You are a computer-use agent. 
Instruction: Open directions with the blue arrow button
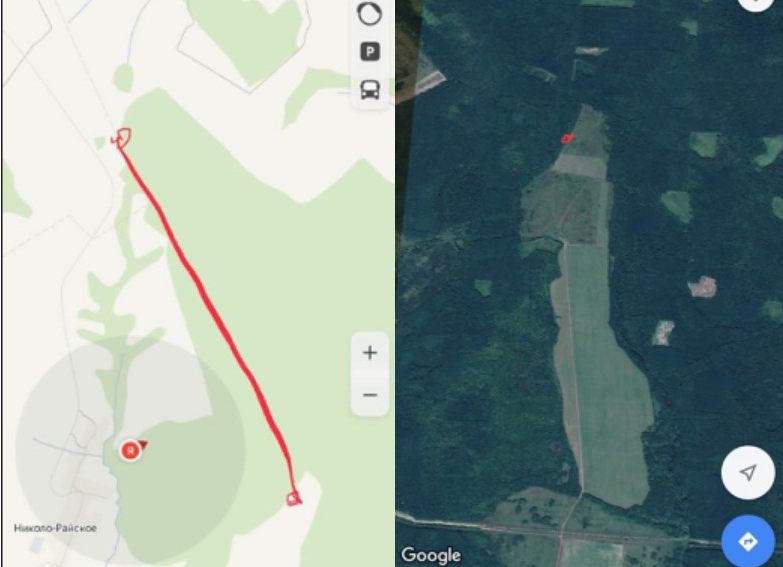tap(748, 542)
